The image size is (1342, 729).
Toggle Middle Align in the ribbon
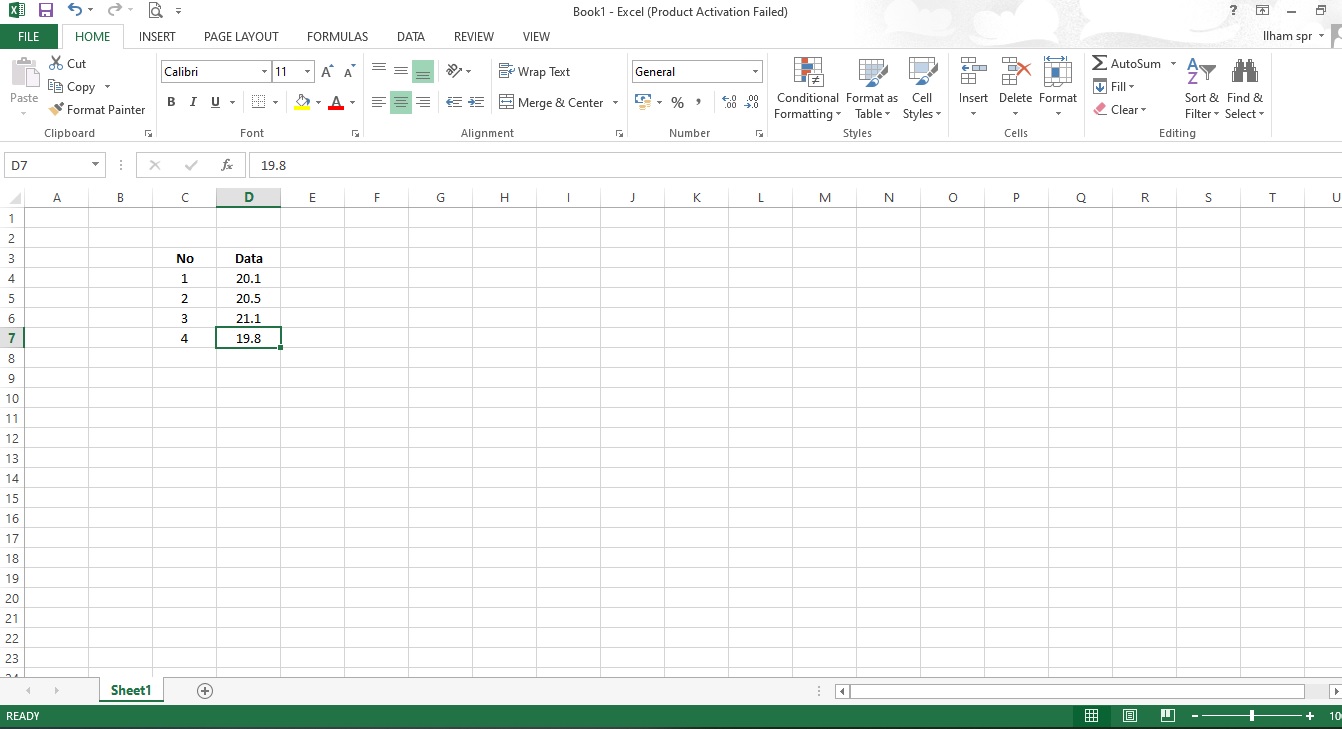[401, 71]
